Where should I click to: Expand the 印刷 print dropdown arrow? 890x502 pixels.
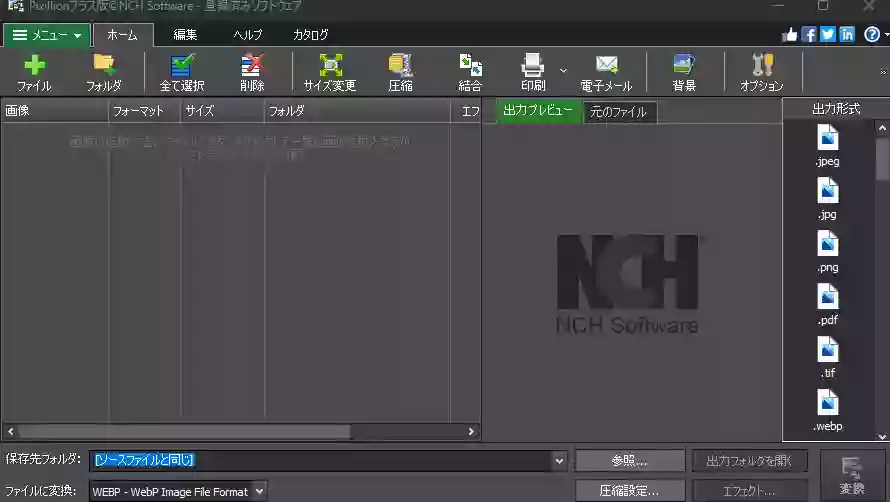coord(563,71)
